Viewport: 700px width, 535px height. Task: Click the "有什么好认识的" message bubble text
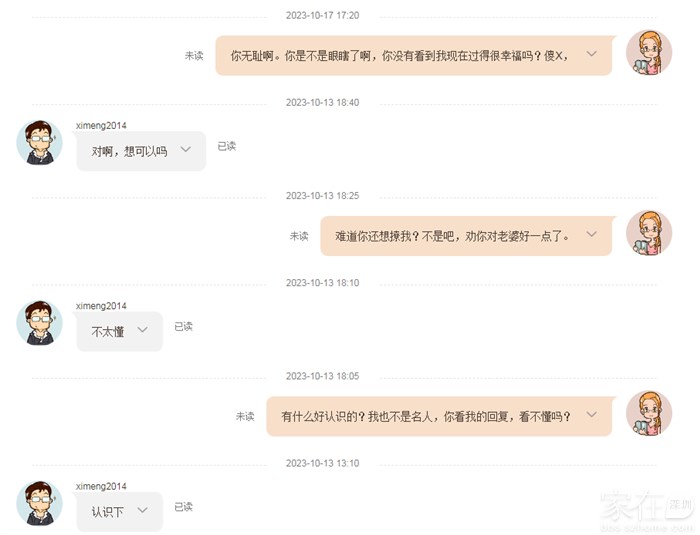click(x=426, y=416)
